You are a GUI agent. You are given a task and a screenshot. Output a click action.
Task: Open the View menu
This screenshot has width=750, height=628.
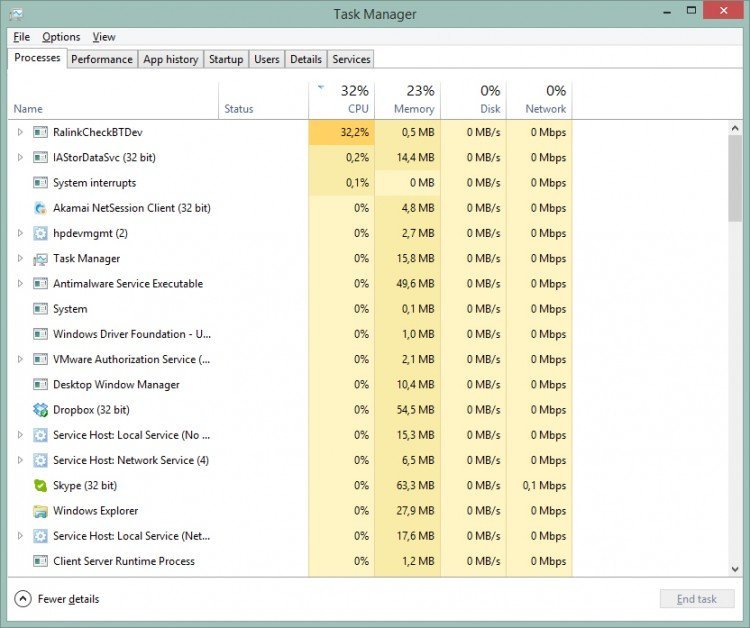(104, 37)
